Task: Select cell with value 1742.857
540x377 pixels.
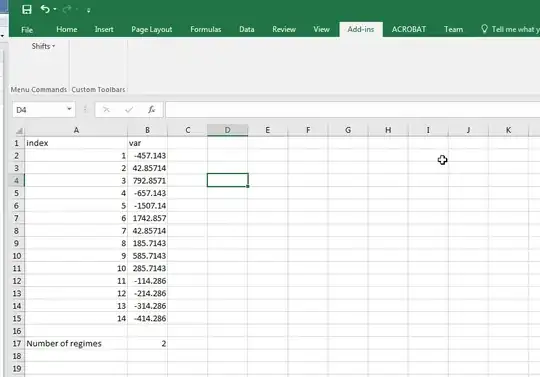Action: pos(147,218)
